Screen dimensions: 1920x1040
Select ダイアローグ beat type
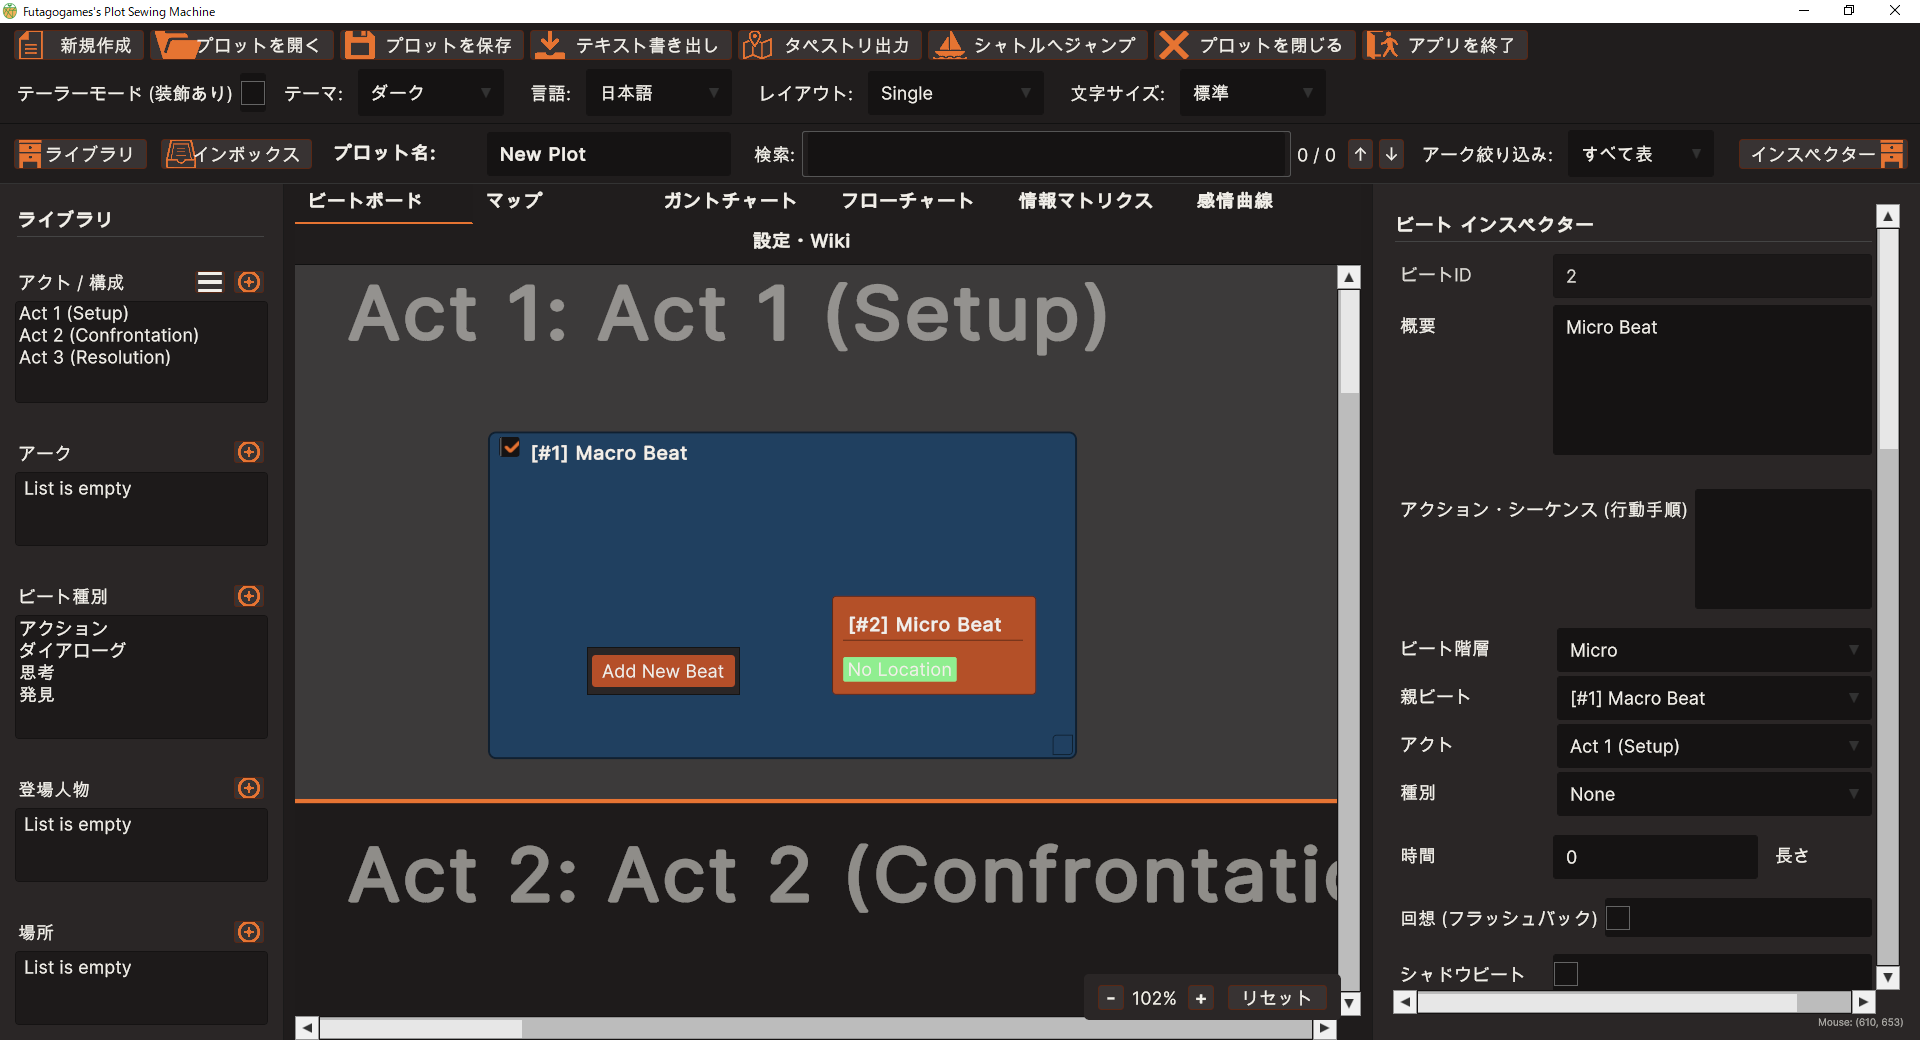[x=73, y=650]
